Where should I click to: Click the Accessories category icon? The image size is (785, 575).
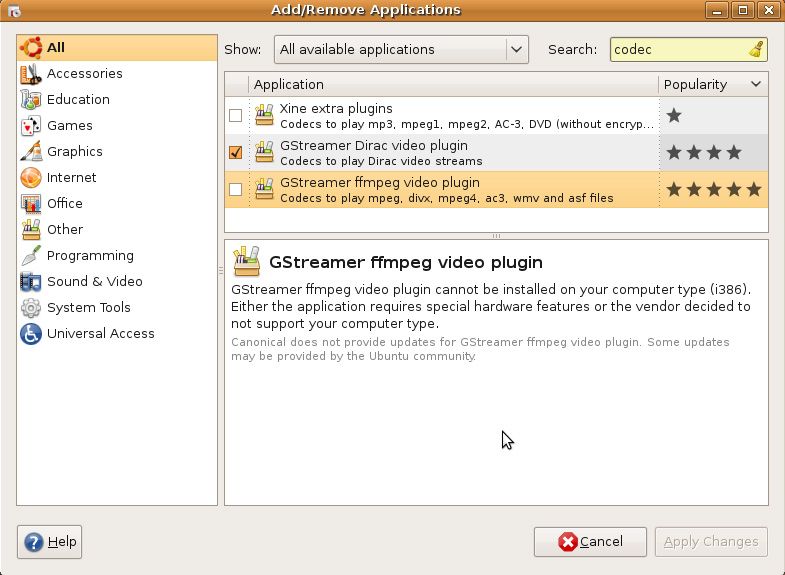(x=31, y=74)
